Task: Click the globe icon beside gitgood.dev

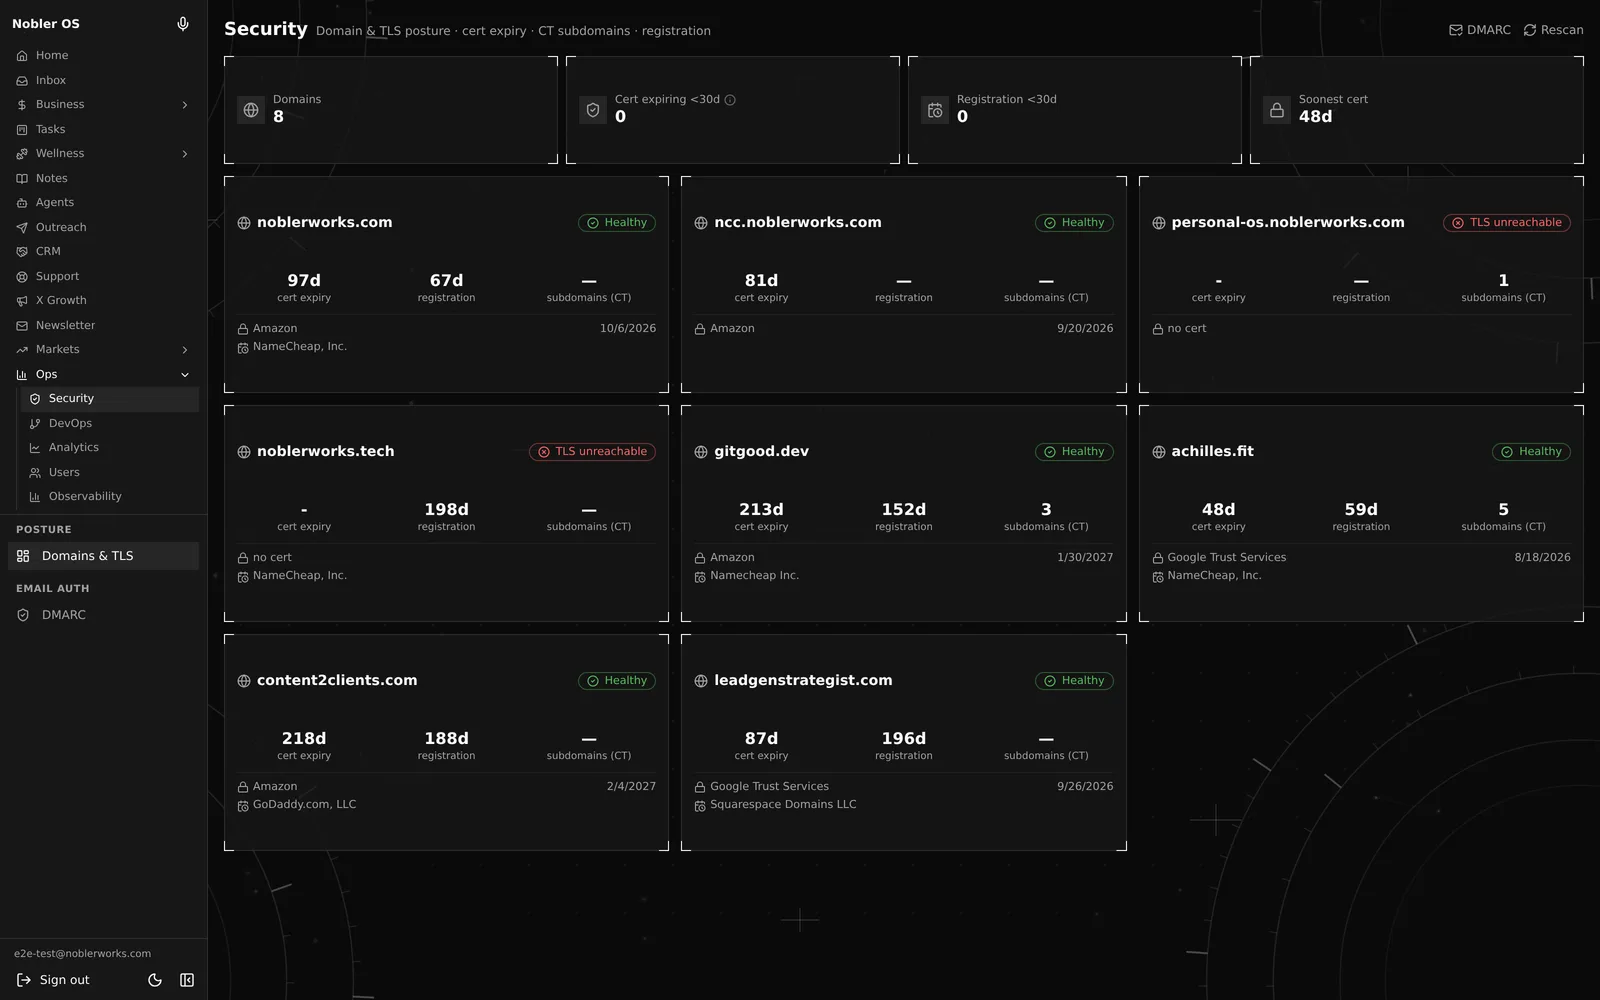Action: [701, 452]
